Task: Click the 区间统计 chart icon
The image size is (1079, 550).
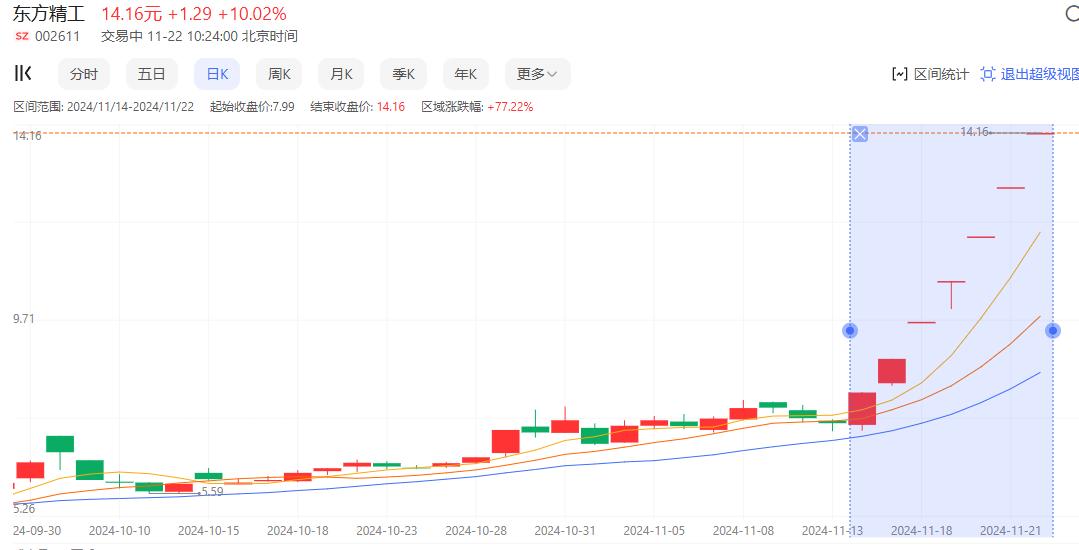Action: (x=899, y=74)
